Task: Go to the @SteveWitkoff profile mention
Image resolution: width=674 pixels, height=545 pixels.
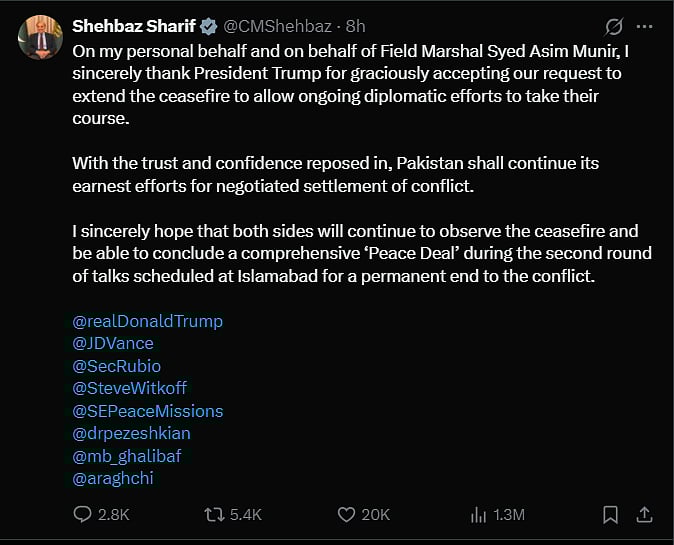Action: coord(130,388)
